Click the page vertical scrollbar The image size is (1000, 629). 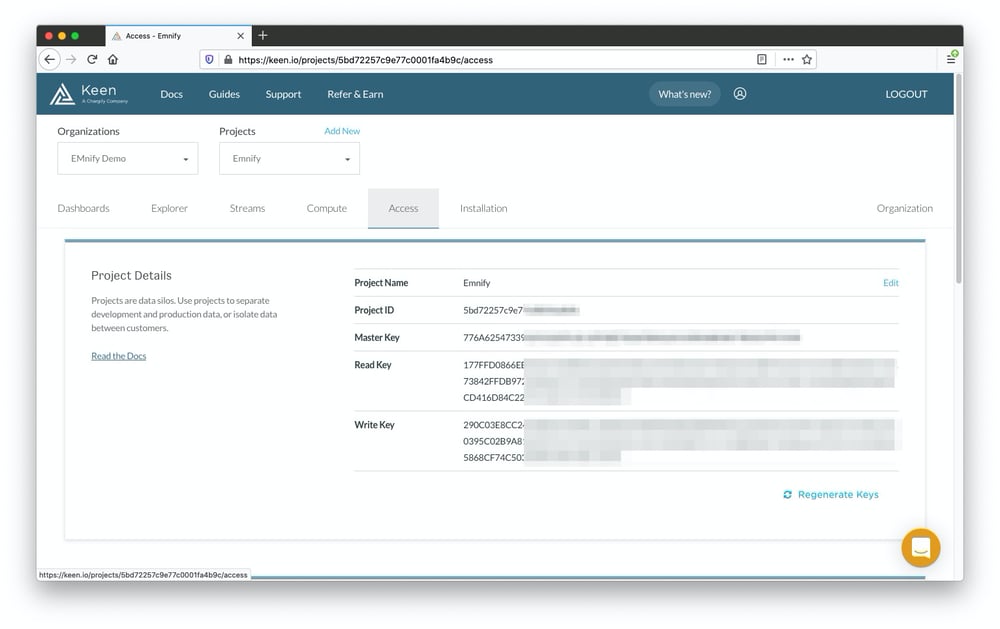959,179
